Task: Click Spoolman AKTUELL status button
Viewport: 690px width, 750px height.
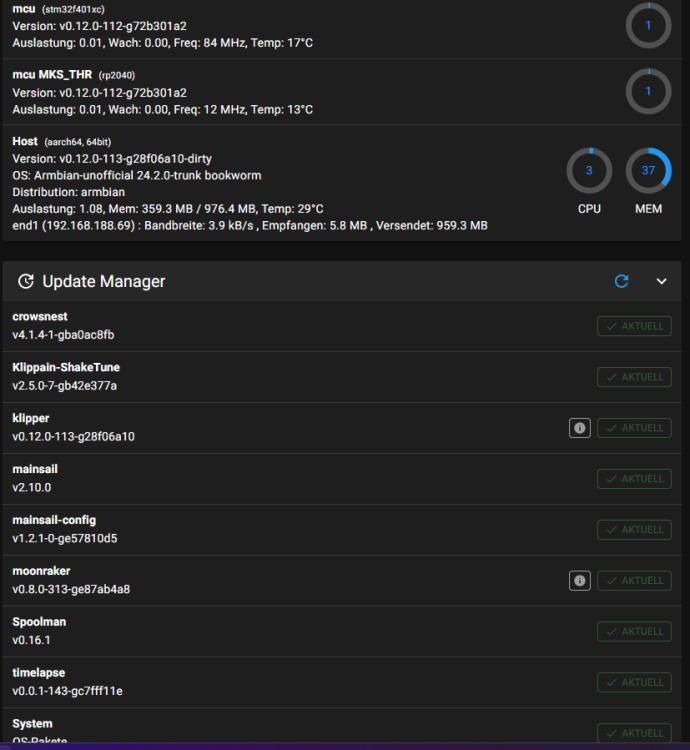Action: tap(634, 631)
